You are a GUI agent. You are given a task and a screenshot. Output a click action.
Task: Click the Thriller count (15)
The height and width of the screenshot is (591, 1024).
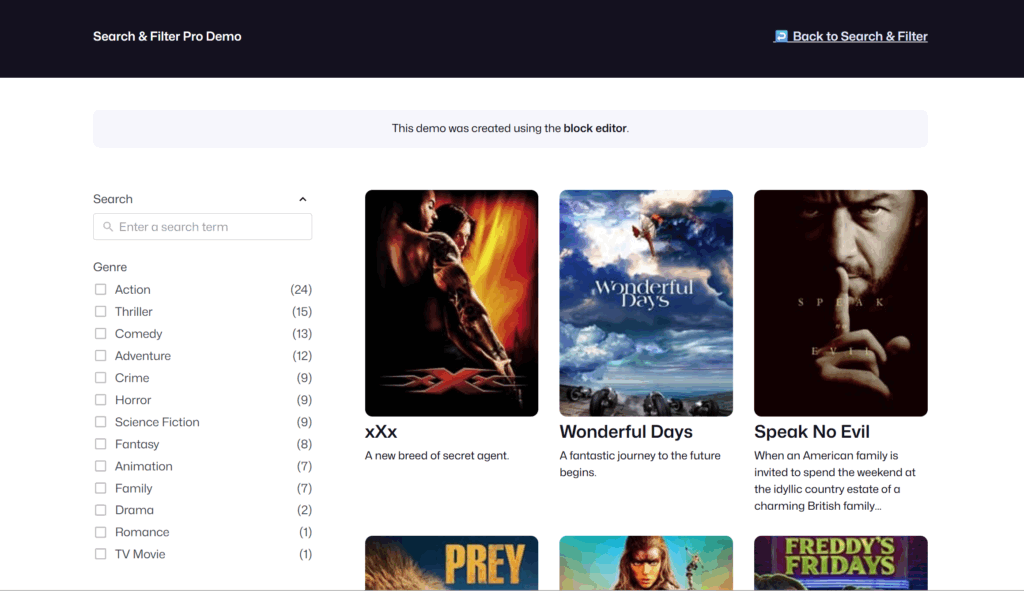[302, 311]
